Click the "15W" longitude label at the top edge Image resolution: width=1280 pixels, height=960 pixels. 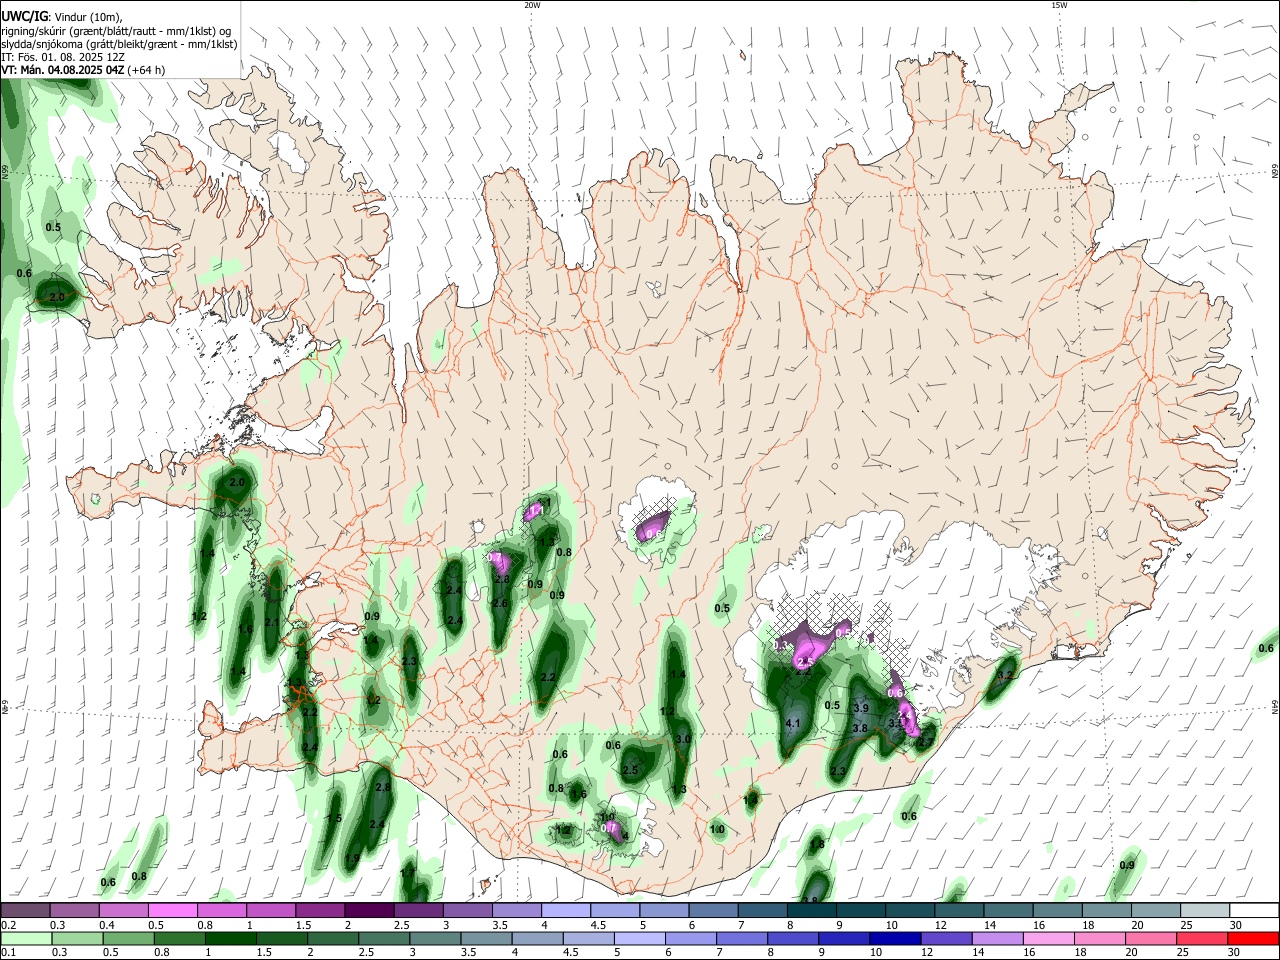click(1059, 5)
